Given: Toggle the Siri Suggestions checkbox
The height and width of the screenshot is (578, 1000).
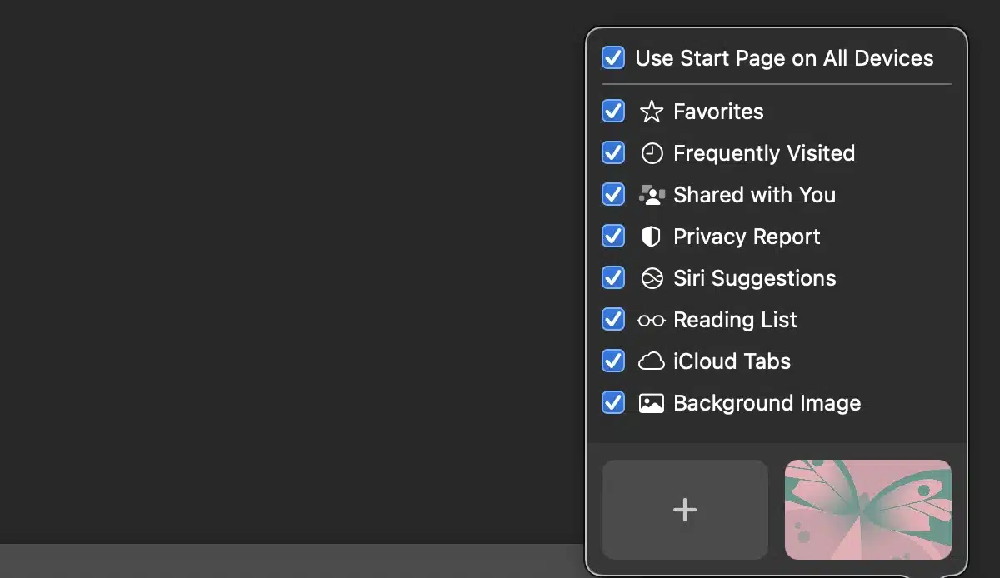Looking at the screenshot, I should click(614, 278).
